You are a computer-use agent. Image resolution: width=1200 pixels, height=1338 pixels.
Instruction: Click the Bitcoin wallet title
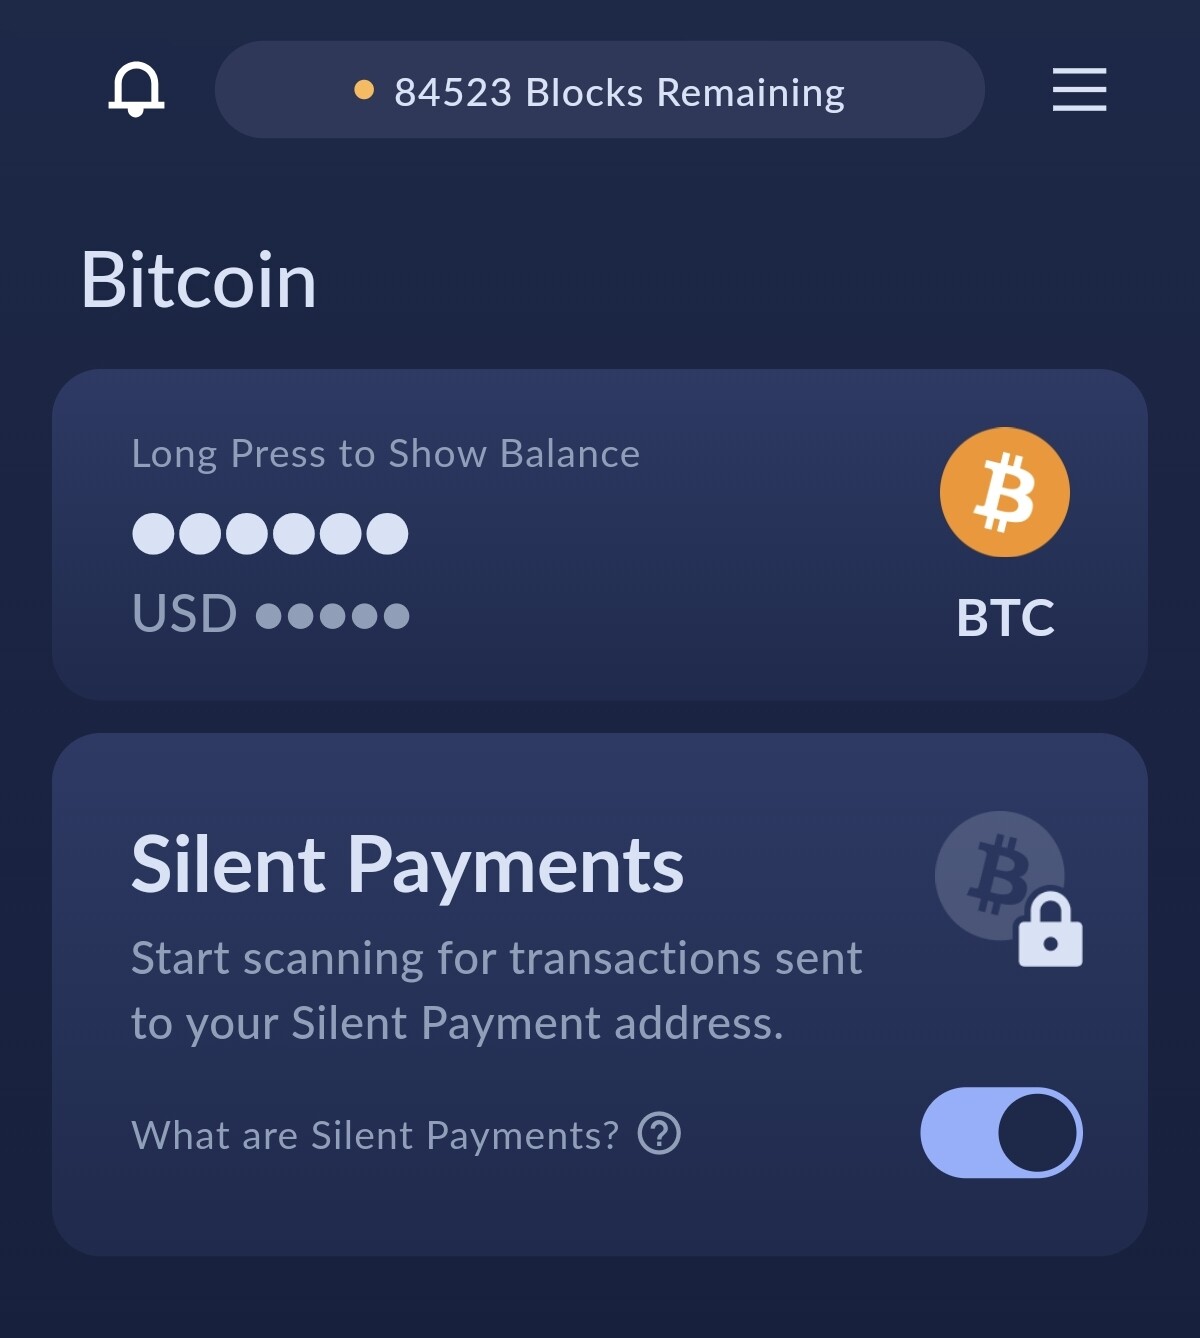(198, 280)
